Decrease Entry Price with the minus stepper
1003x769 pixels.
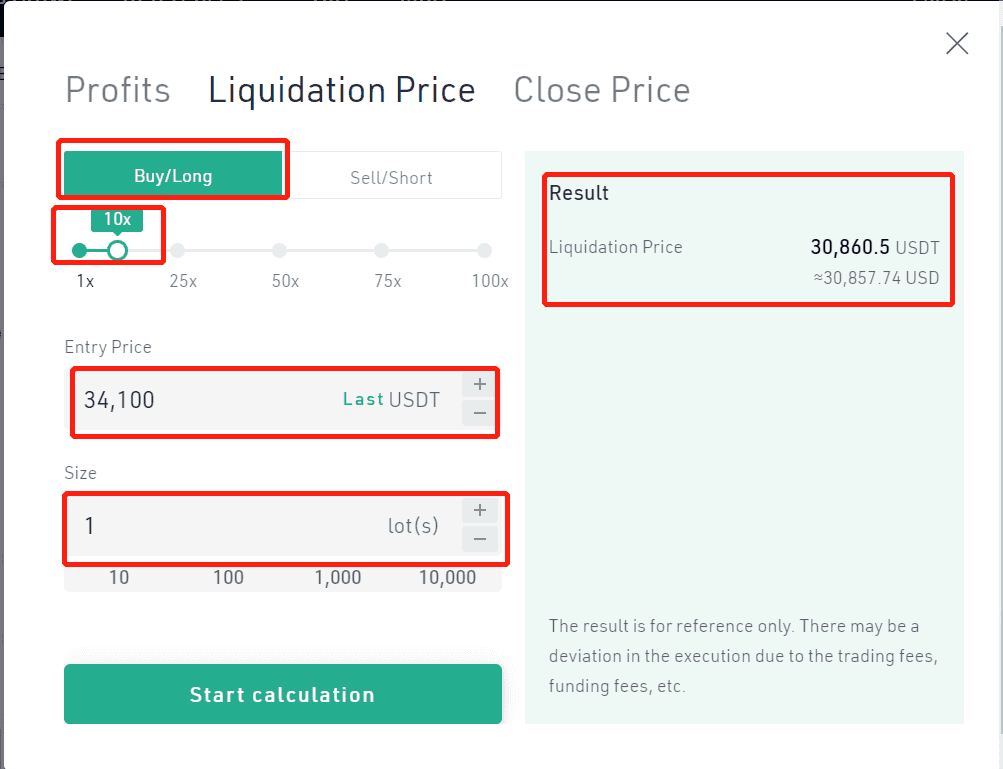click(x=480, y=413)
